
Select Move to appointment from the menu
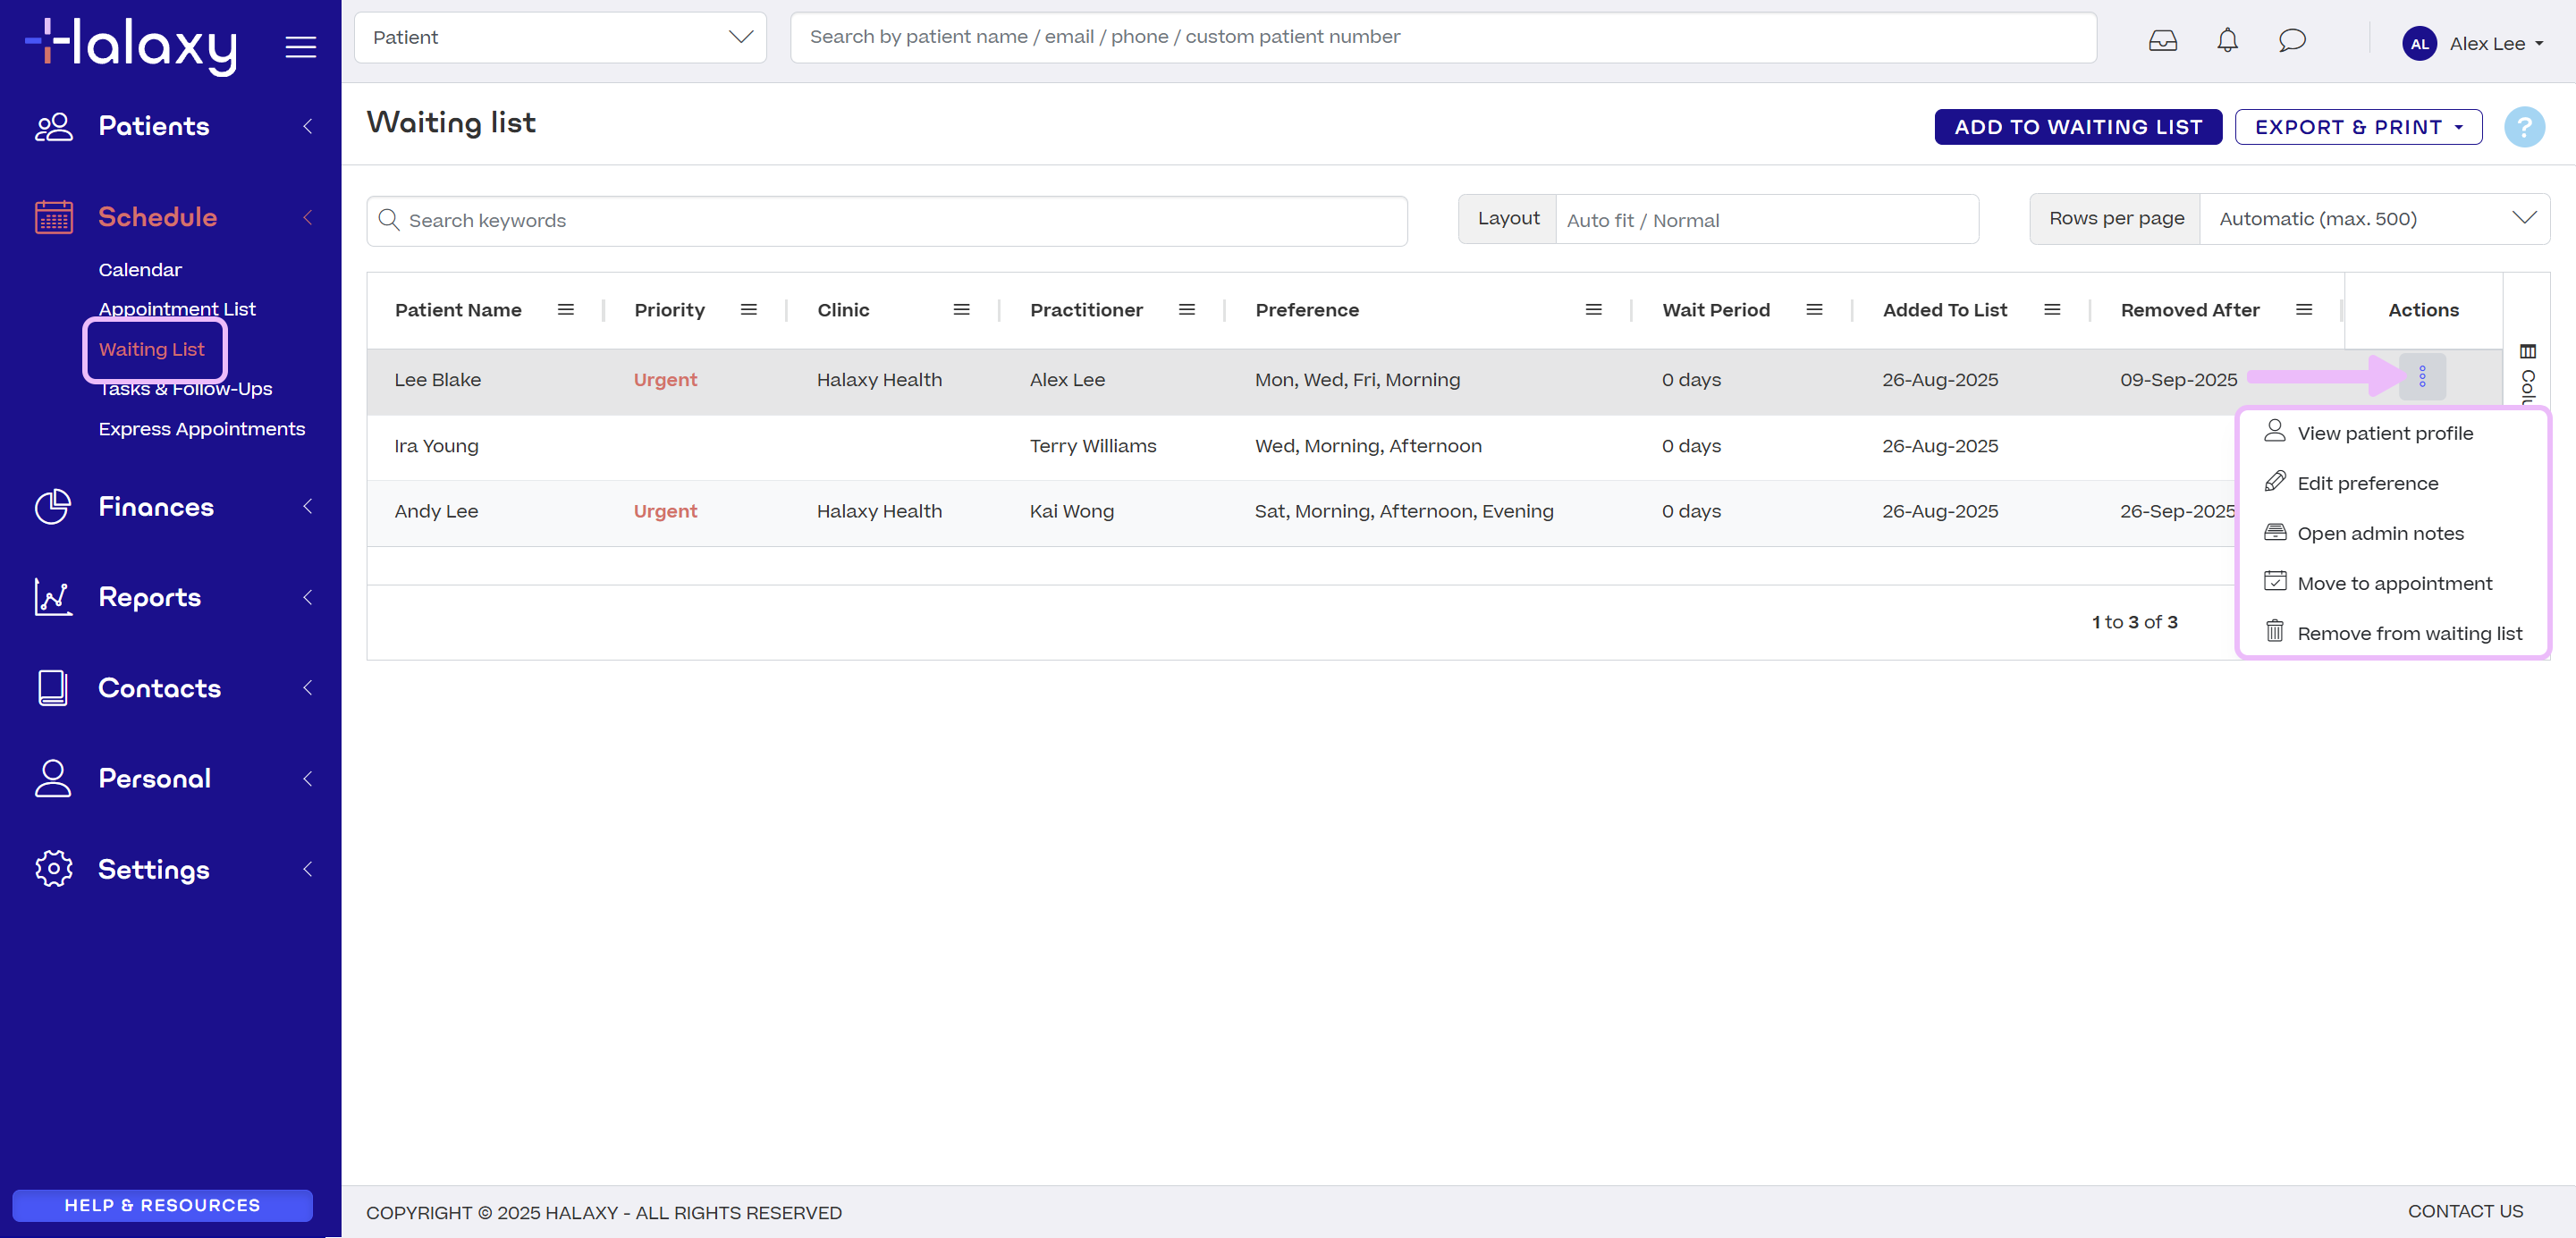coord(2394,583)
